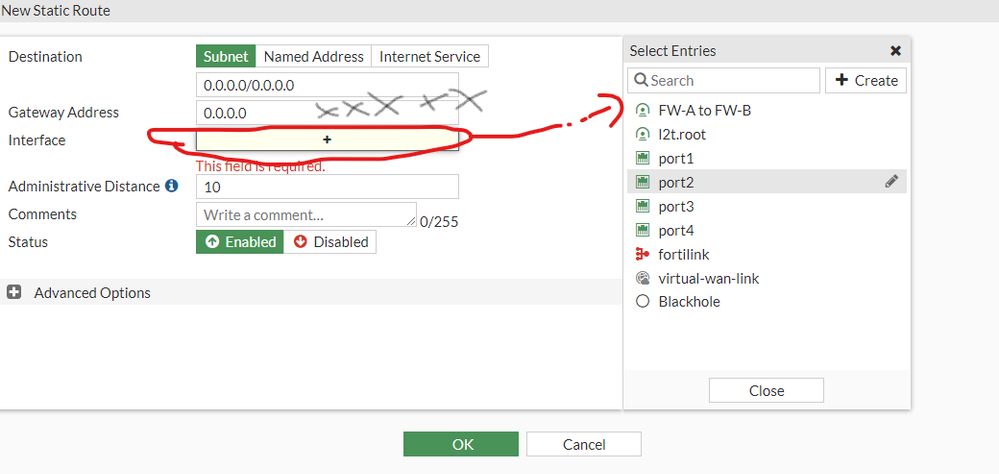999x474 pixels.
Task: Click the Create button in Select Entries
Action: 866,80
